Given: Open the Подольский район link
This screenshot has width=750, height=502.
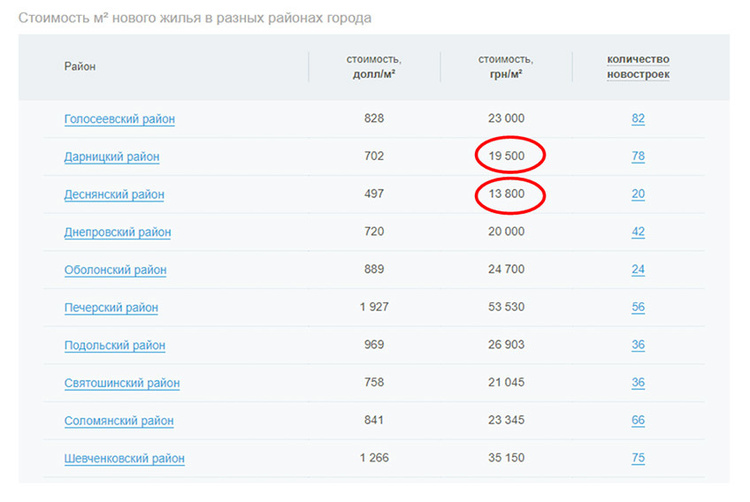Looking at the screenshot, I should pyautogui.click(x=115, y=345).
